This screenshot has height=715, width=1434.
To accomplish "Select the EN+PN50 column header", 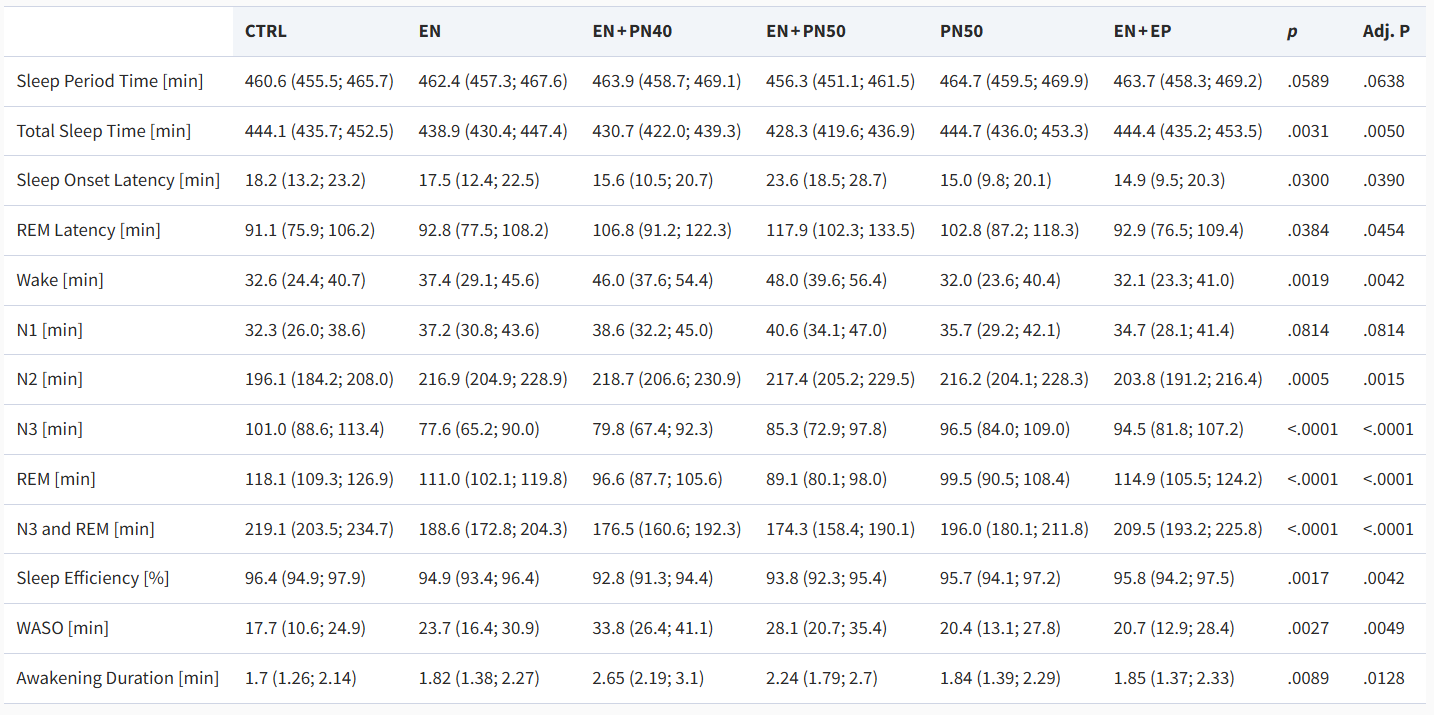I will (x=806, y=31).
